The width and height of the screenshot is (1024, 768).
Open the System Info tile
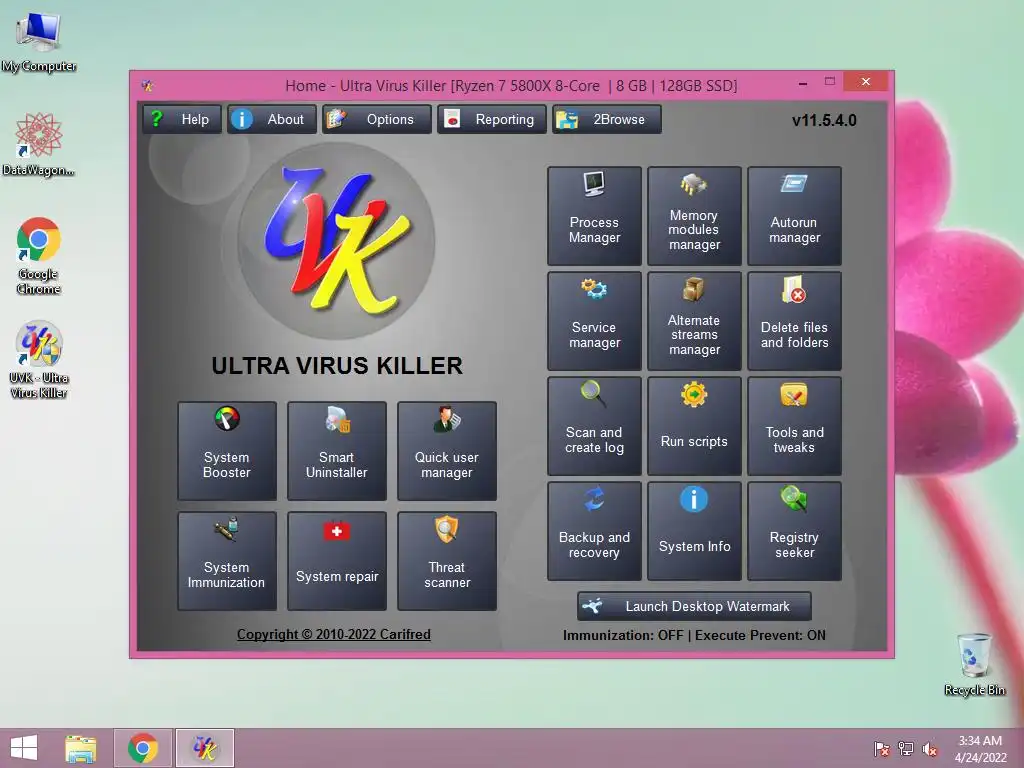[x=694, y=532]
